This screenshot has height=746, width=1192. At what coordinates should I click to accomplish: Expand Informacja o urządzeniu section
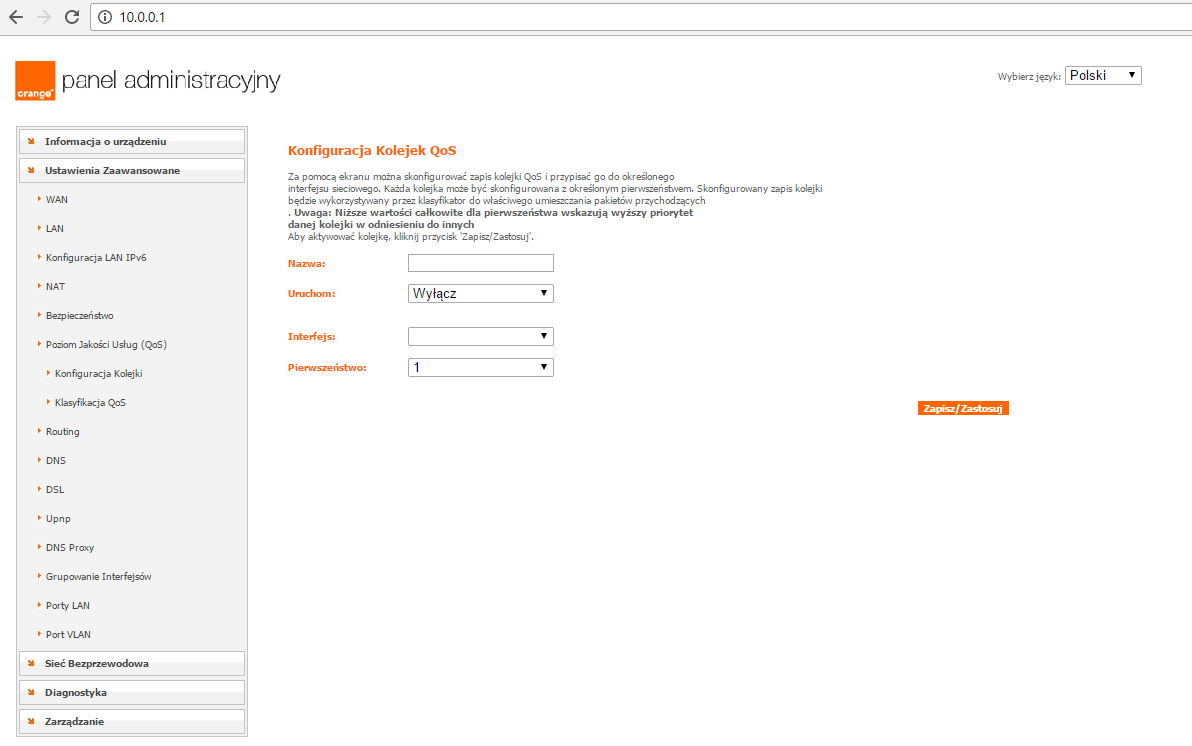[132, 141]
